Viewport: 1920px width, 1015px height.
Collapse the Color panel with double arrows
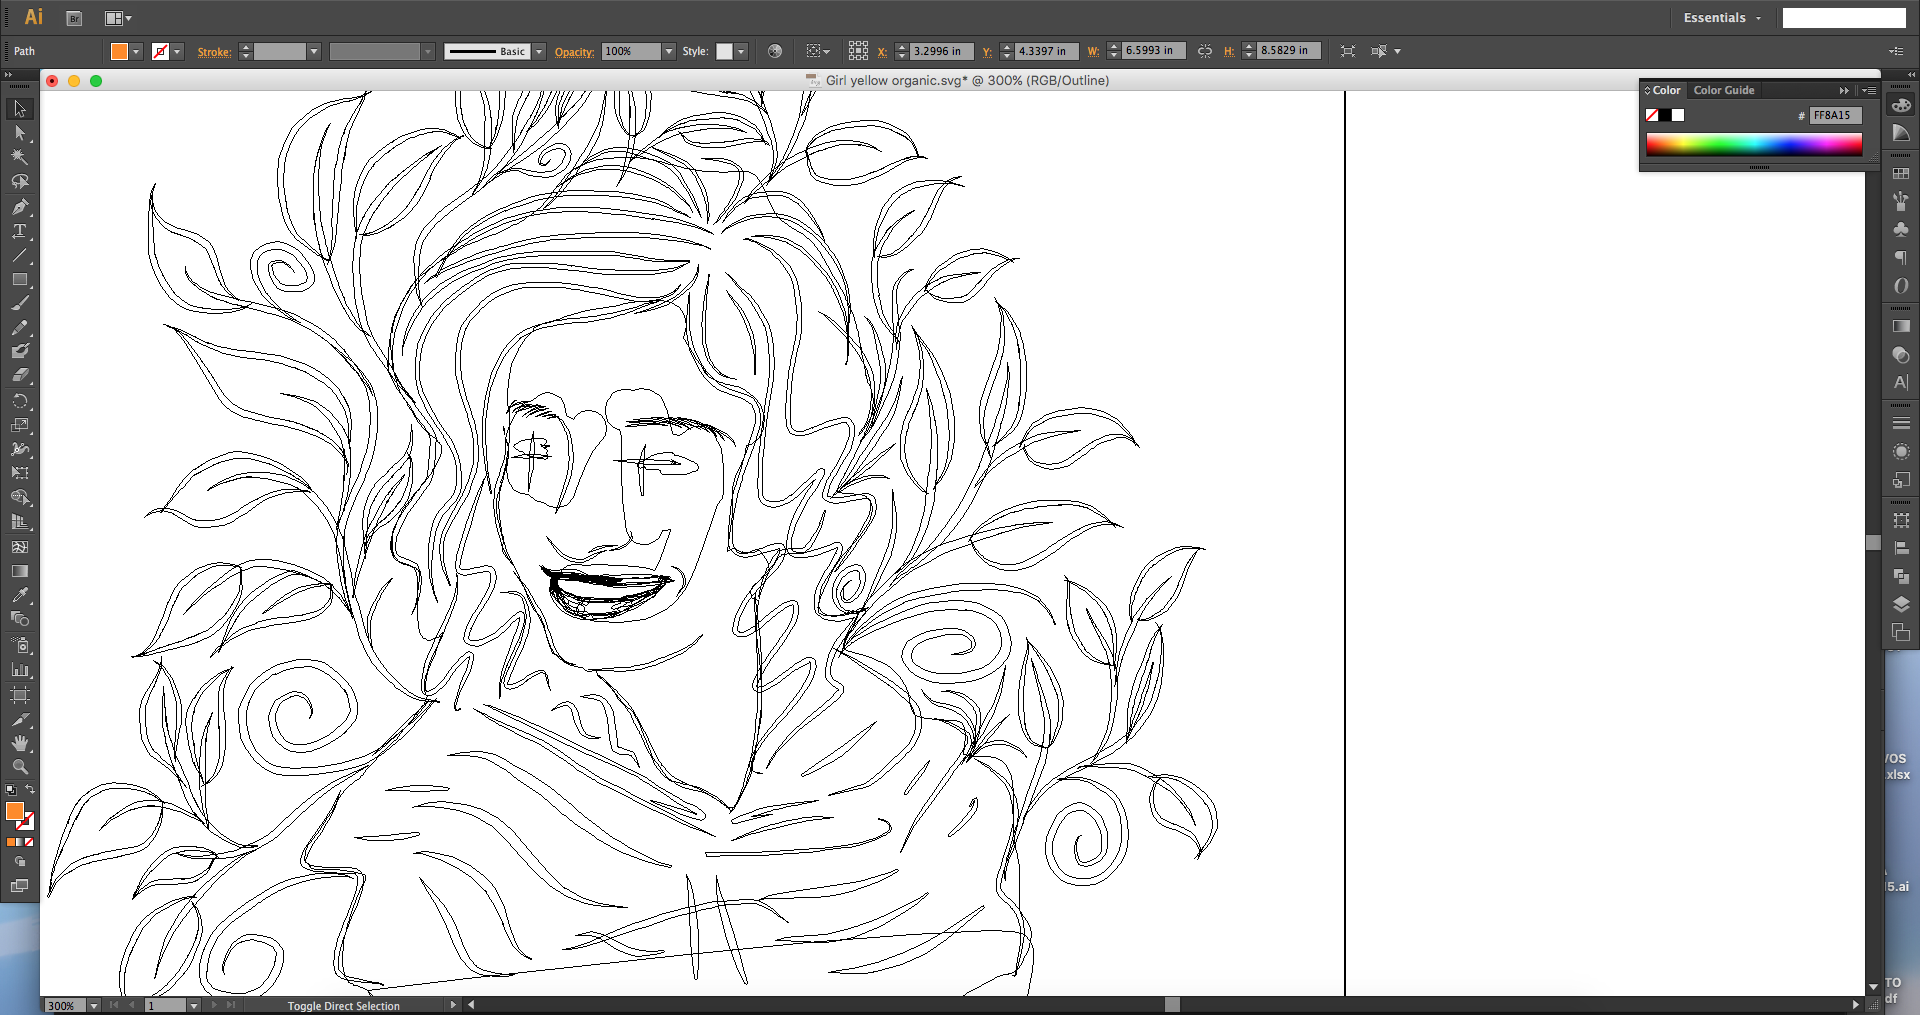1844,90
